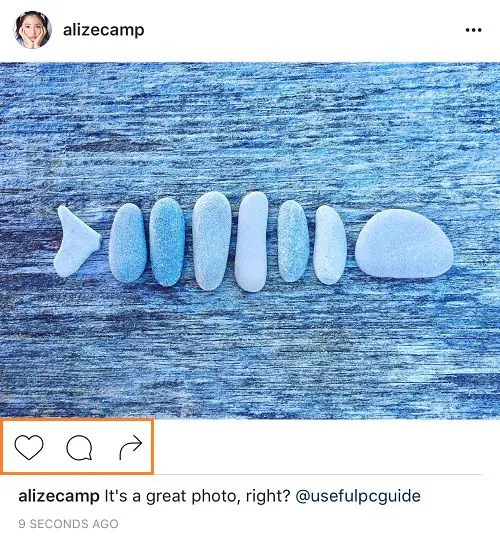Click the smooth white pebble in the fish's middle
This screenshot has width=500, height=543.
click(252, 242)
